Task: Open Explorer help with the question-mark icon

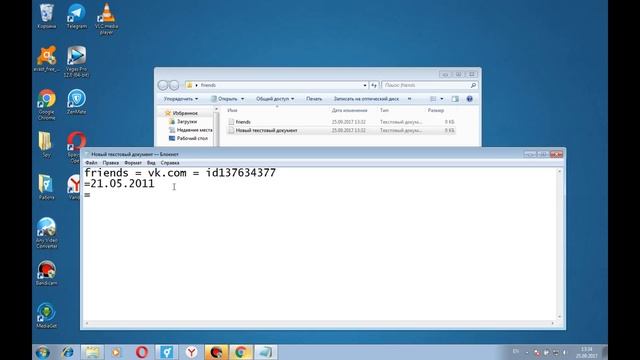Action: (x=469, y=99)
